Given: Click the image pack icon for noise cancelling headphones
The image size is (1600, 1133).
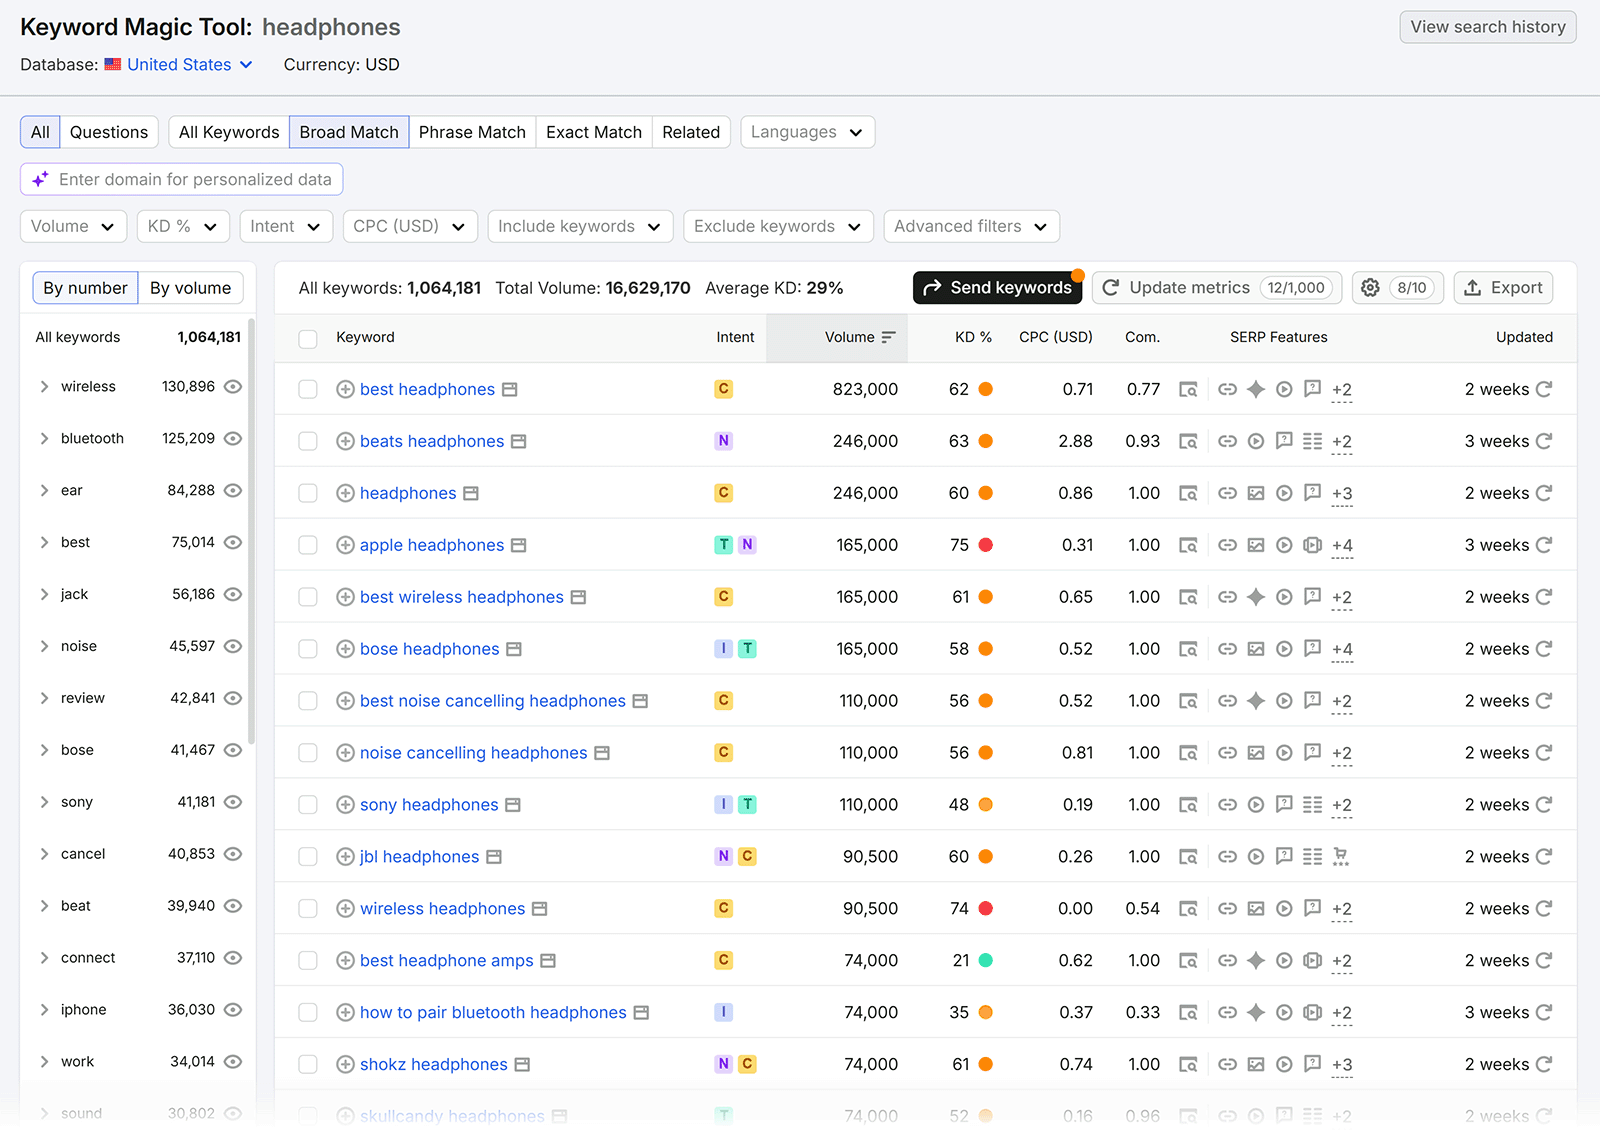Looking at the screenshot, I should click(x=1256, y=753).
